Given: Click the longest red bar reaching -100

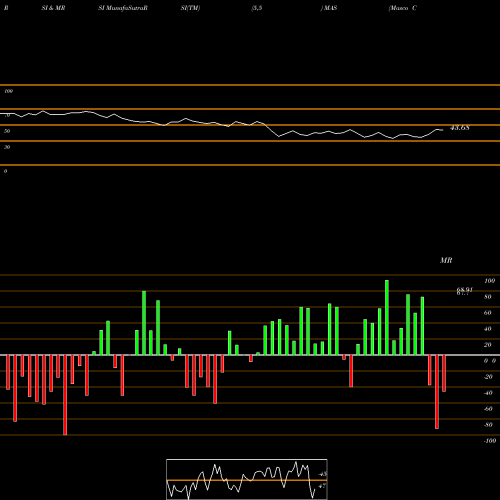Looking at the screenshot, I should click(x=65, y=395).
